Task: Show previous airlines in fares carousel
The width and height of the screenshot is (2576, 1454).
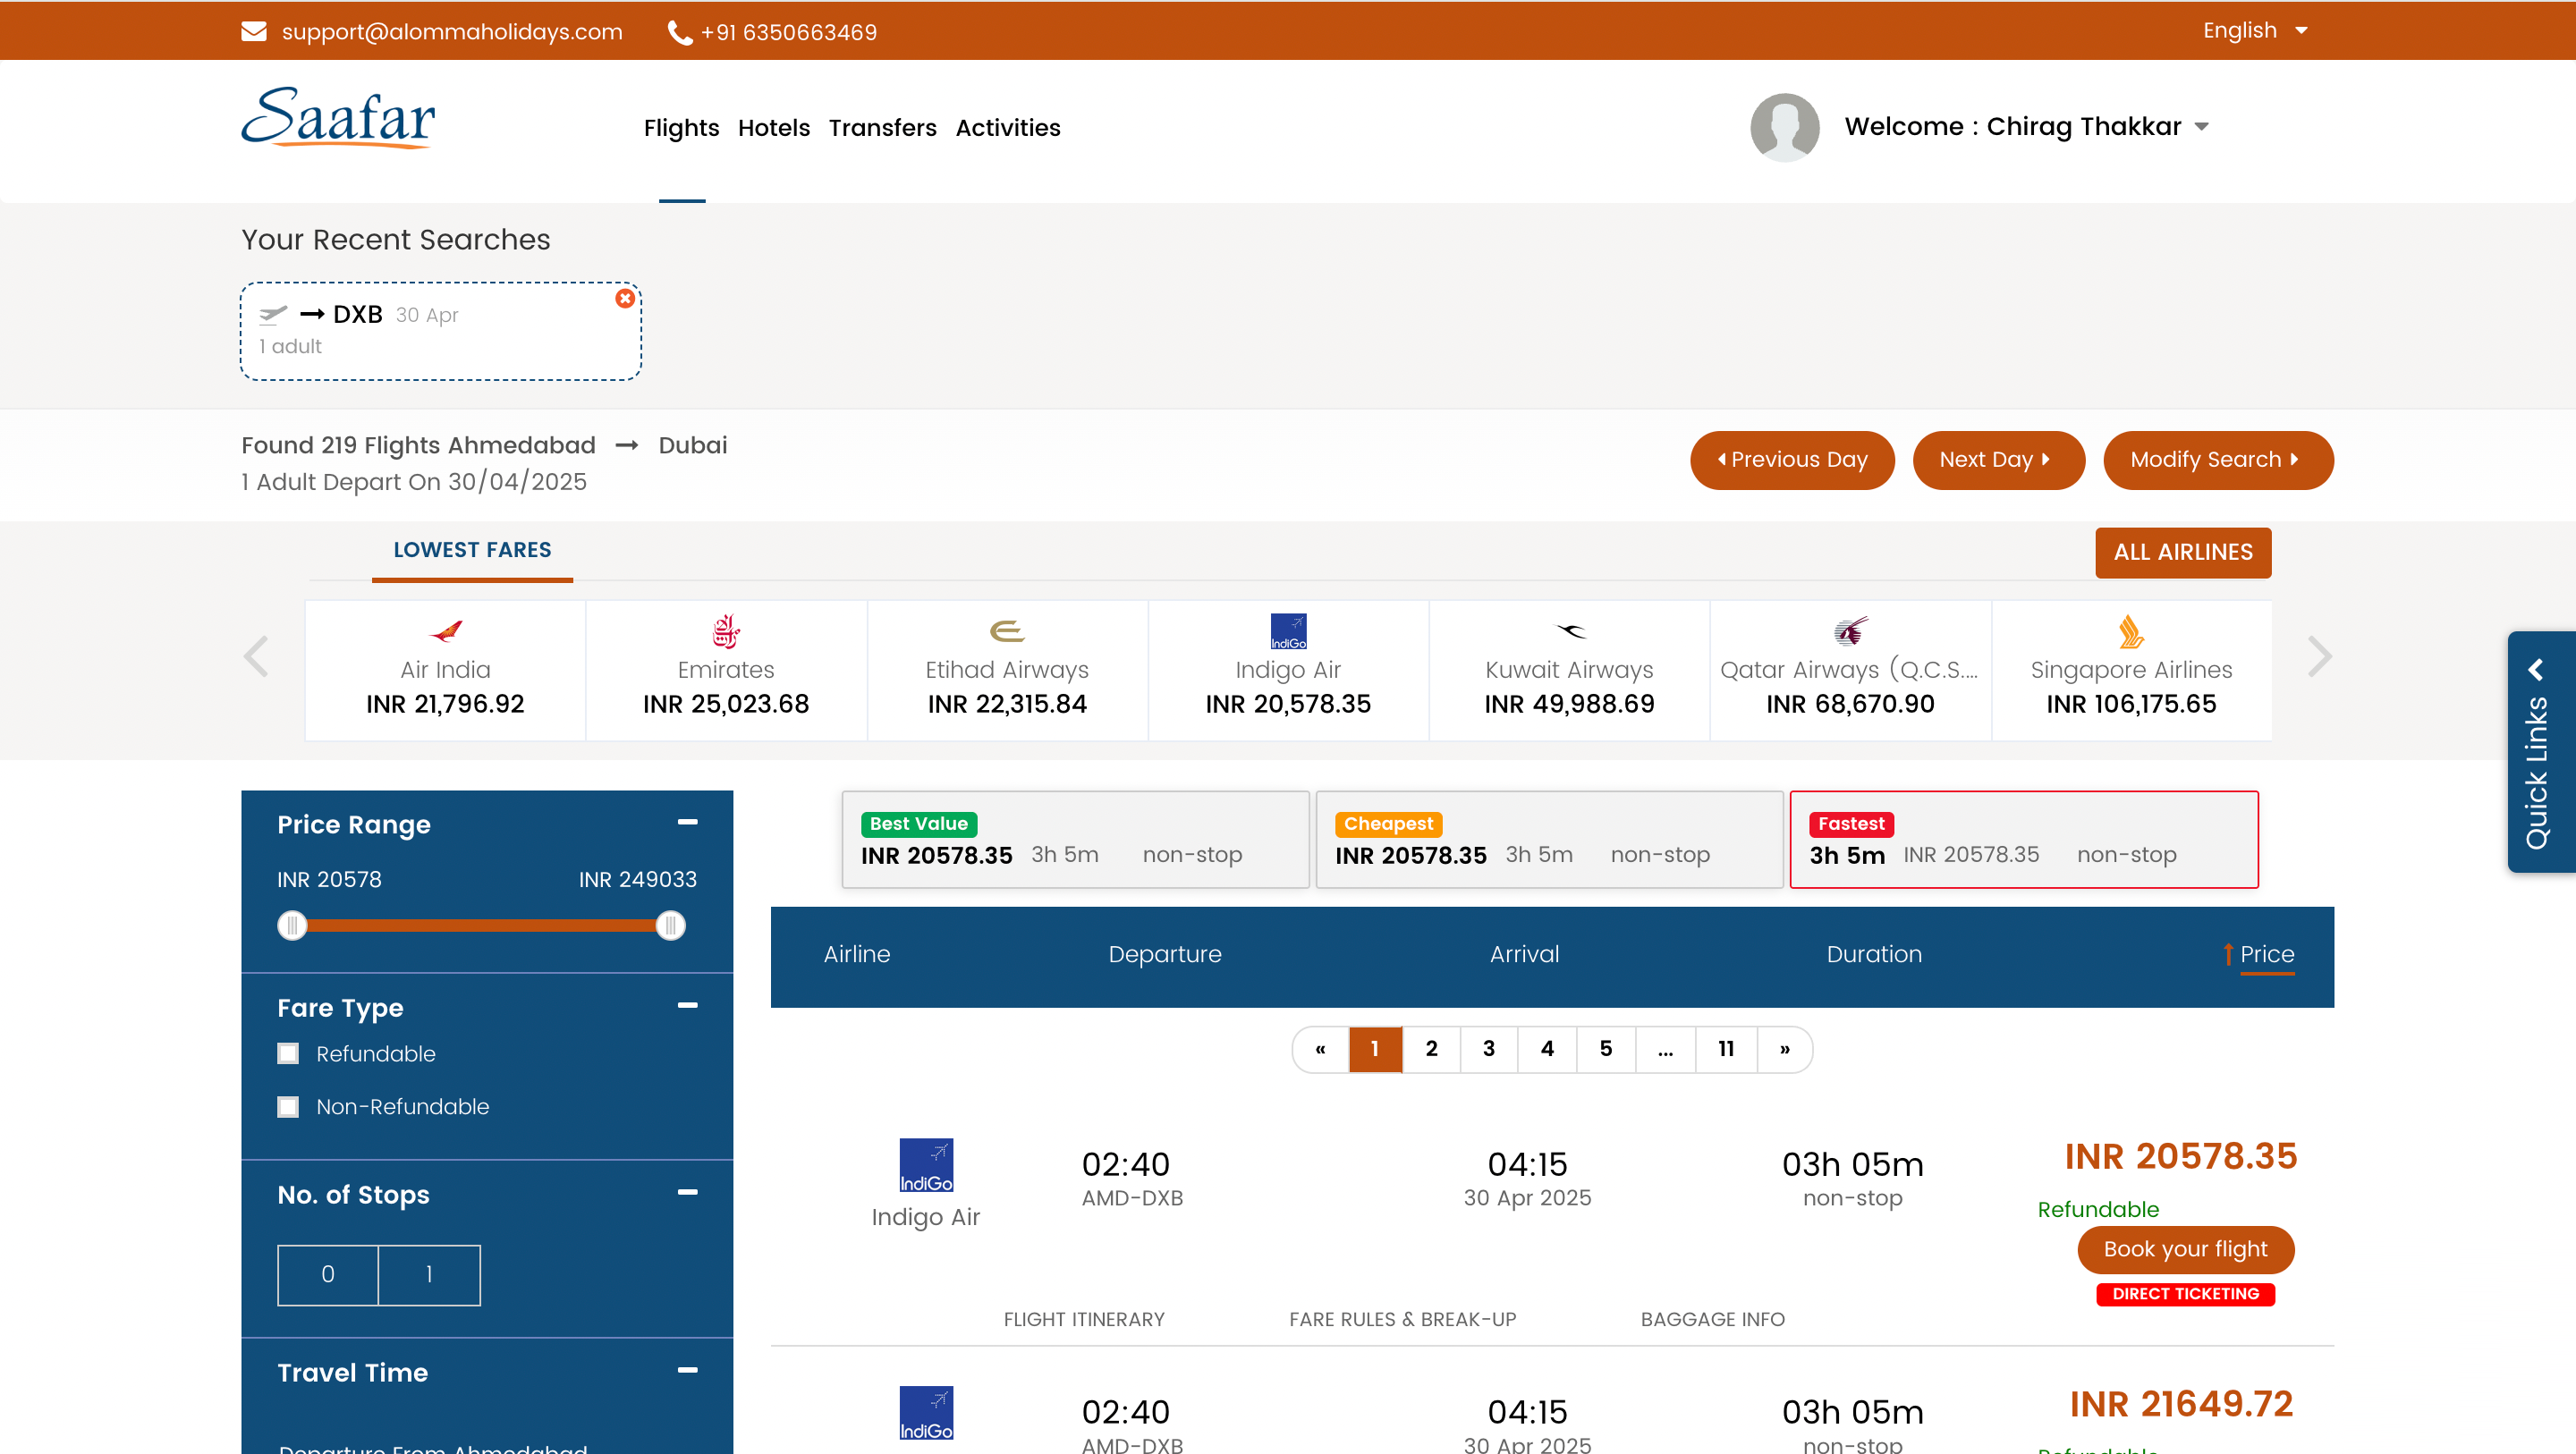Action: point(256,657)
